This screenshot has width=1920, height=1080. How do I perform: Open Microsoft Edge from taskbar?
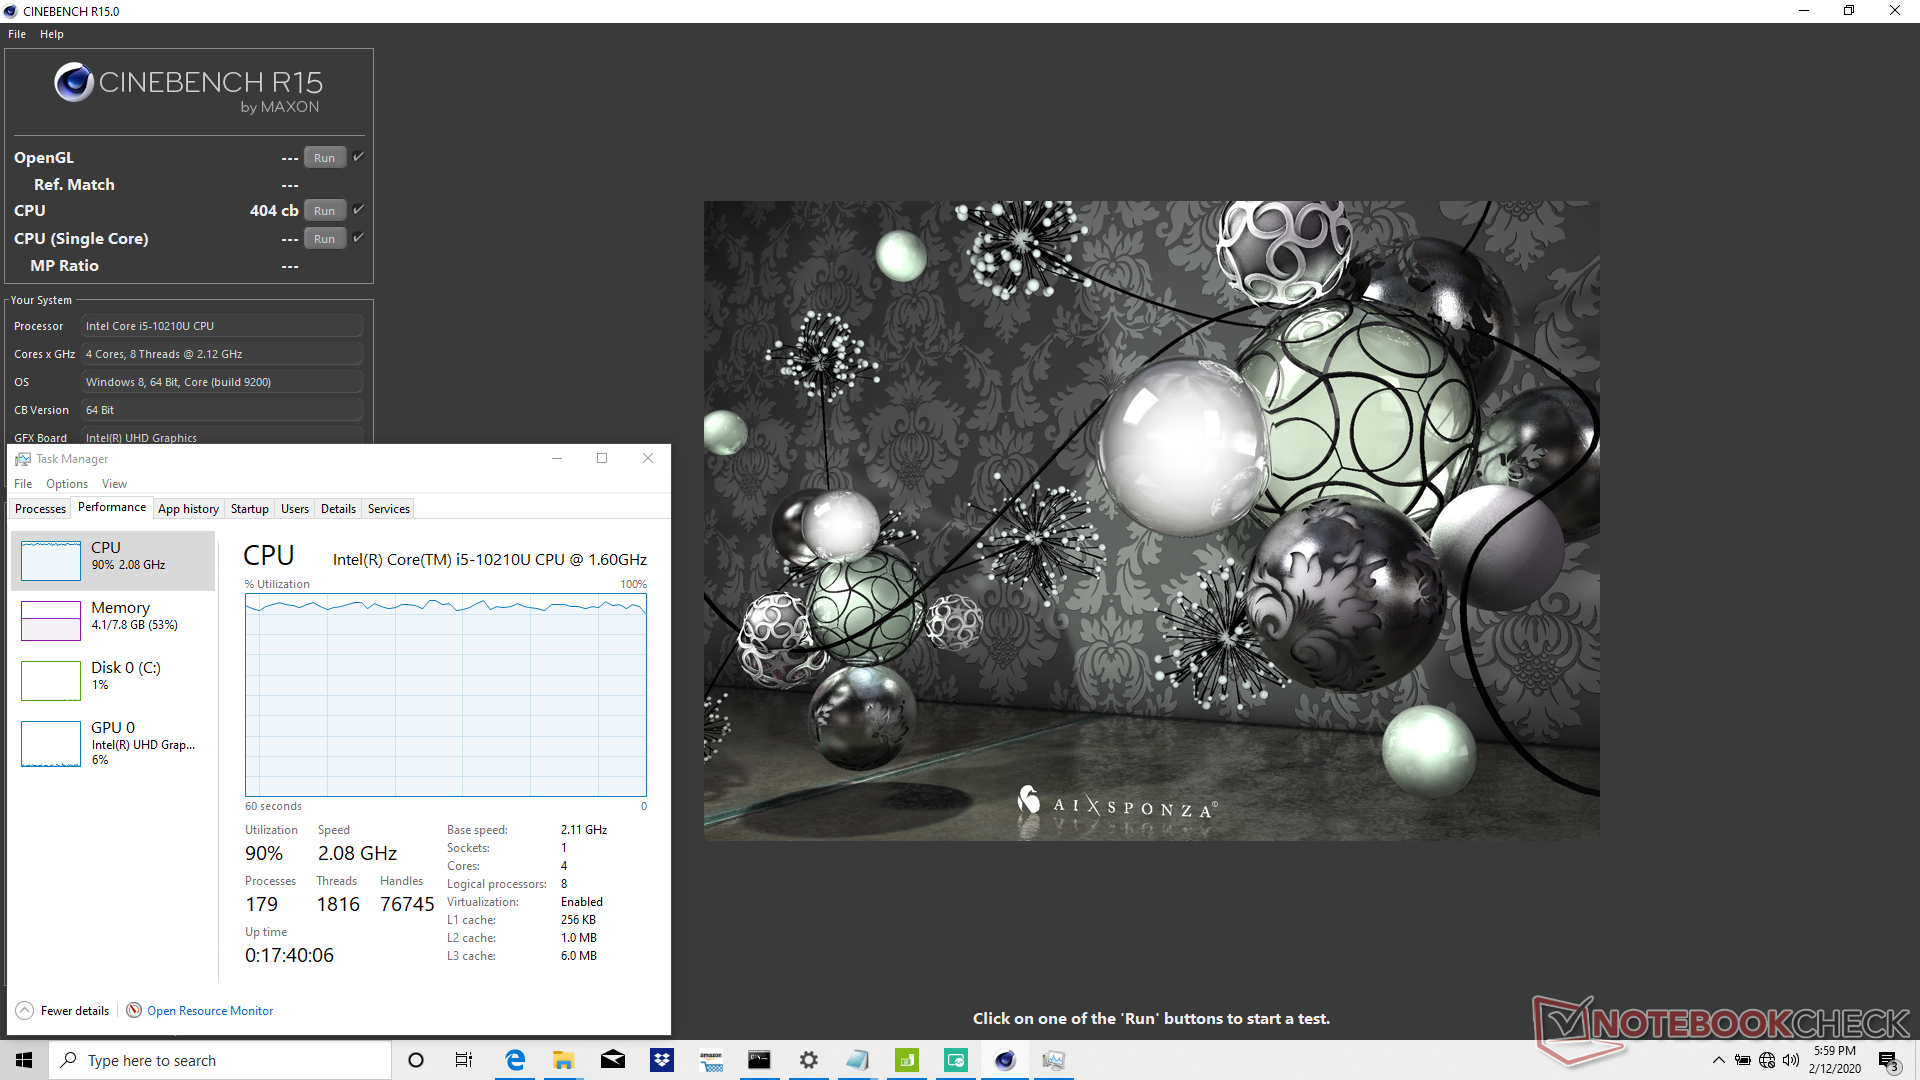point(515,1060)
